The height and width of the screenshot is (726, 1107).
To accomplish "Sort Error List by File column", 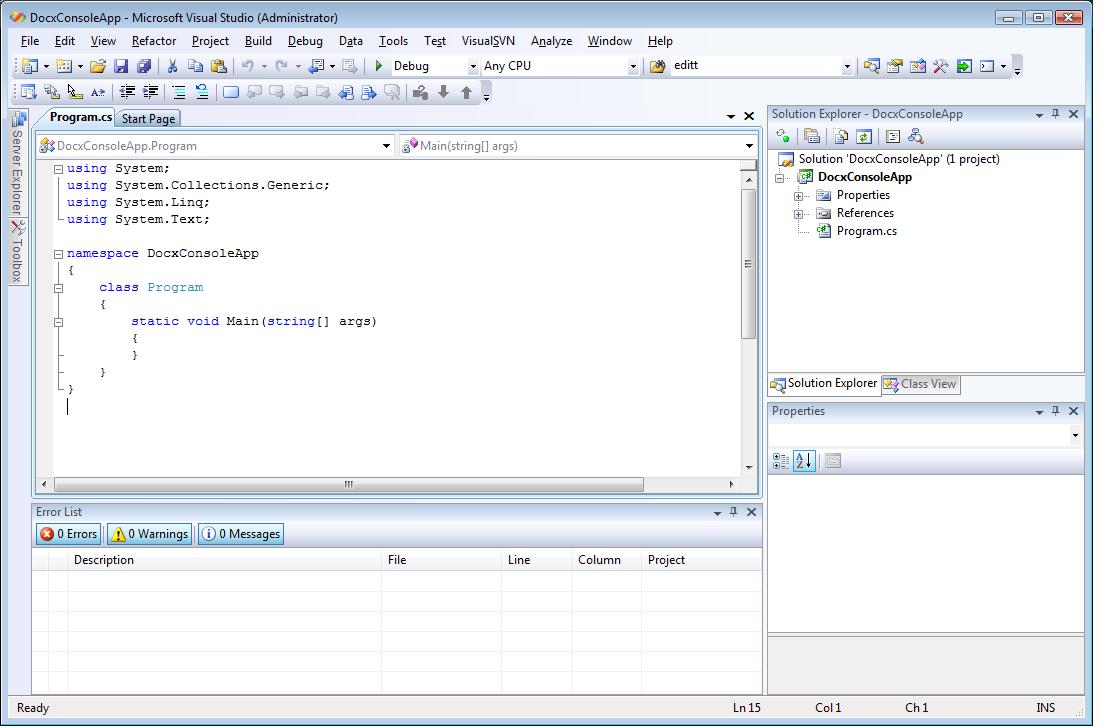I will (442, 560).
